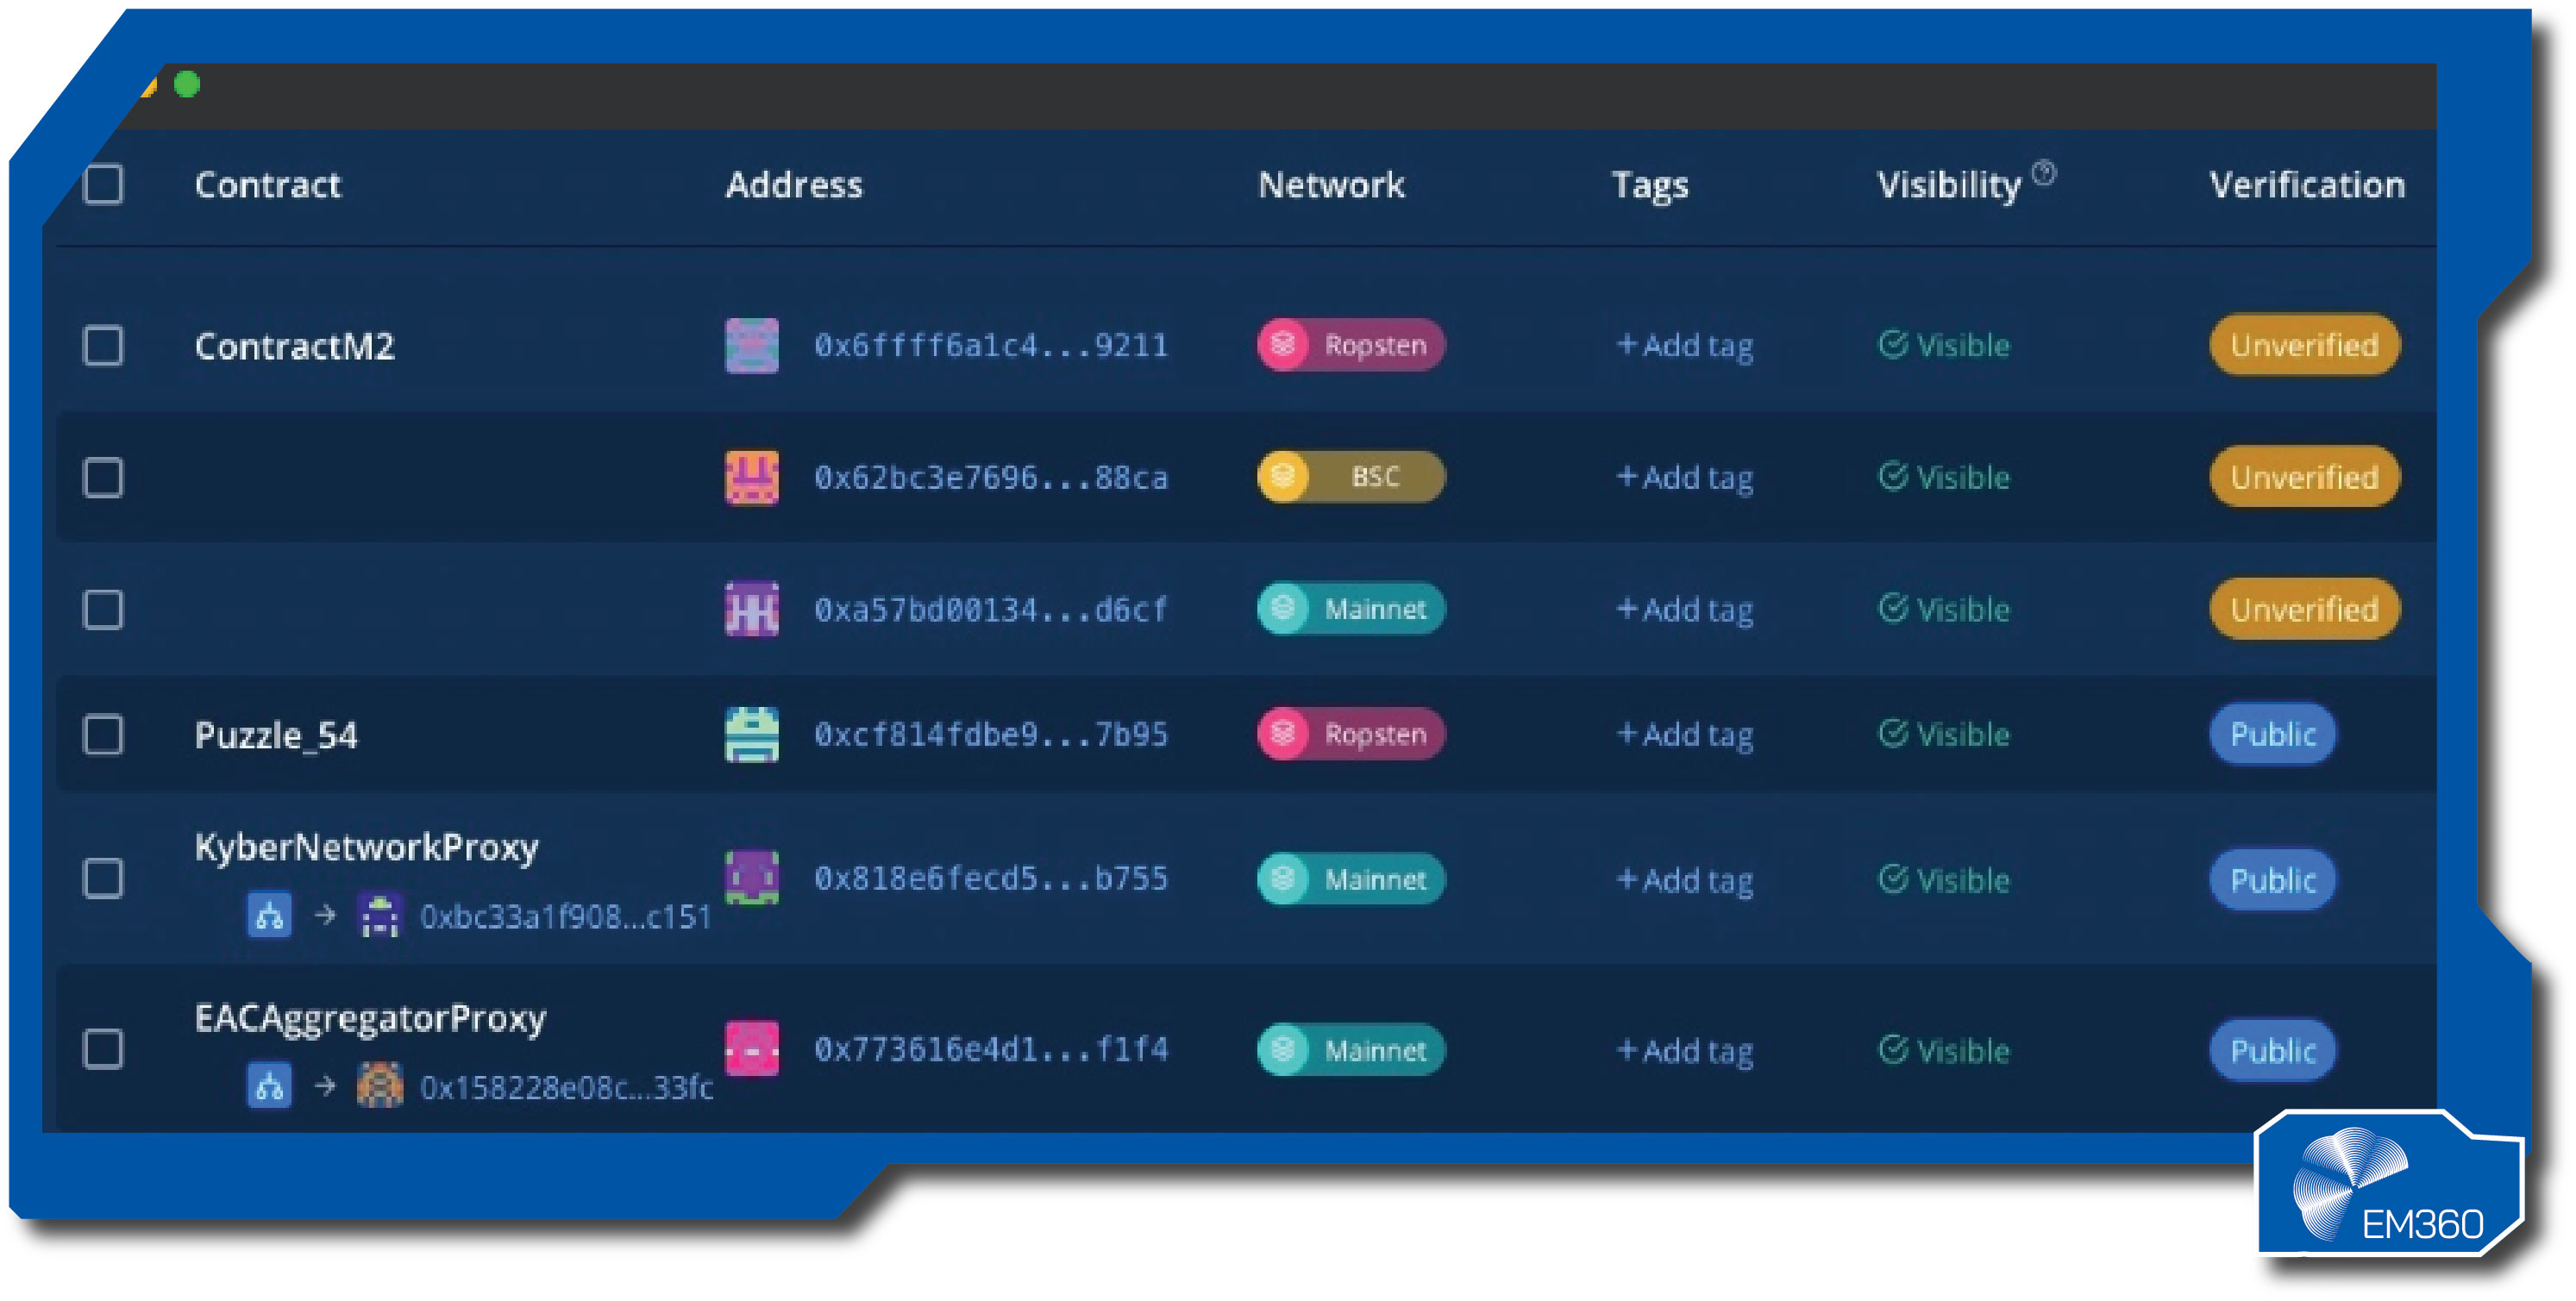2576x1301 pixels.
Task: Open the Ropsten network badge on ContractM2
Action: pyautogui.click(x=1350, y=346)
